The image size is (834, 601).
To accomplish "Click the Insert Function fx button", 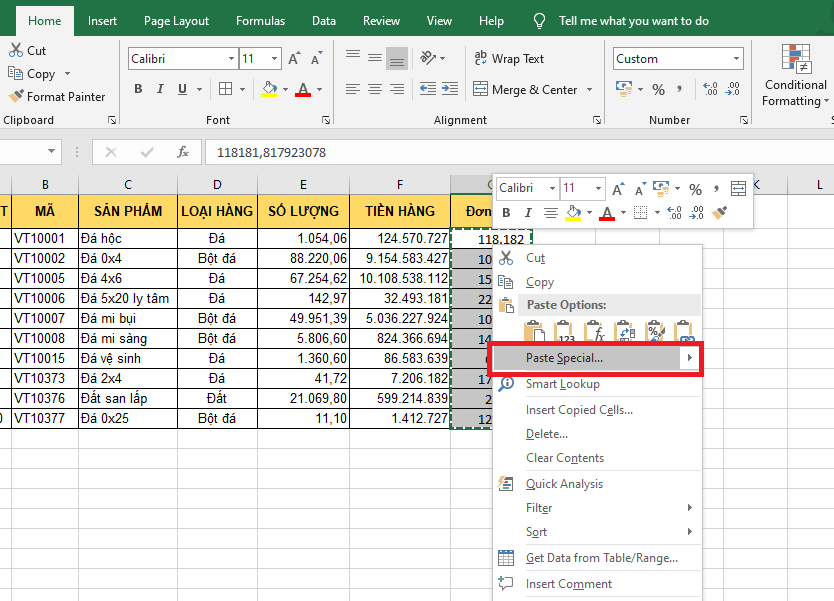I will (x=183, y=152).
